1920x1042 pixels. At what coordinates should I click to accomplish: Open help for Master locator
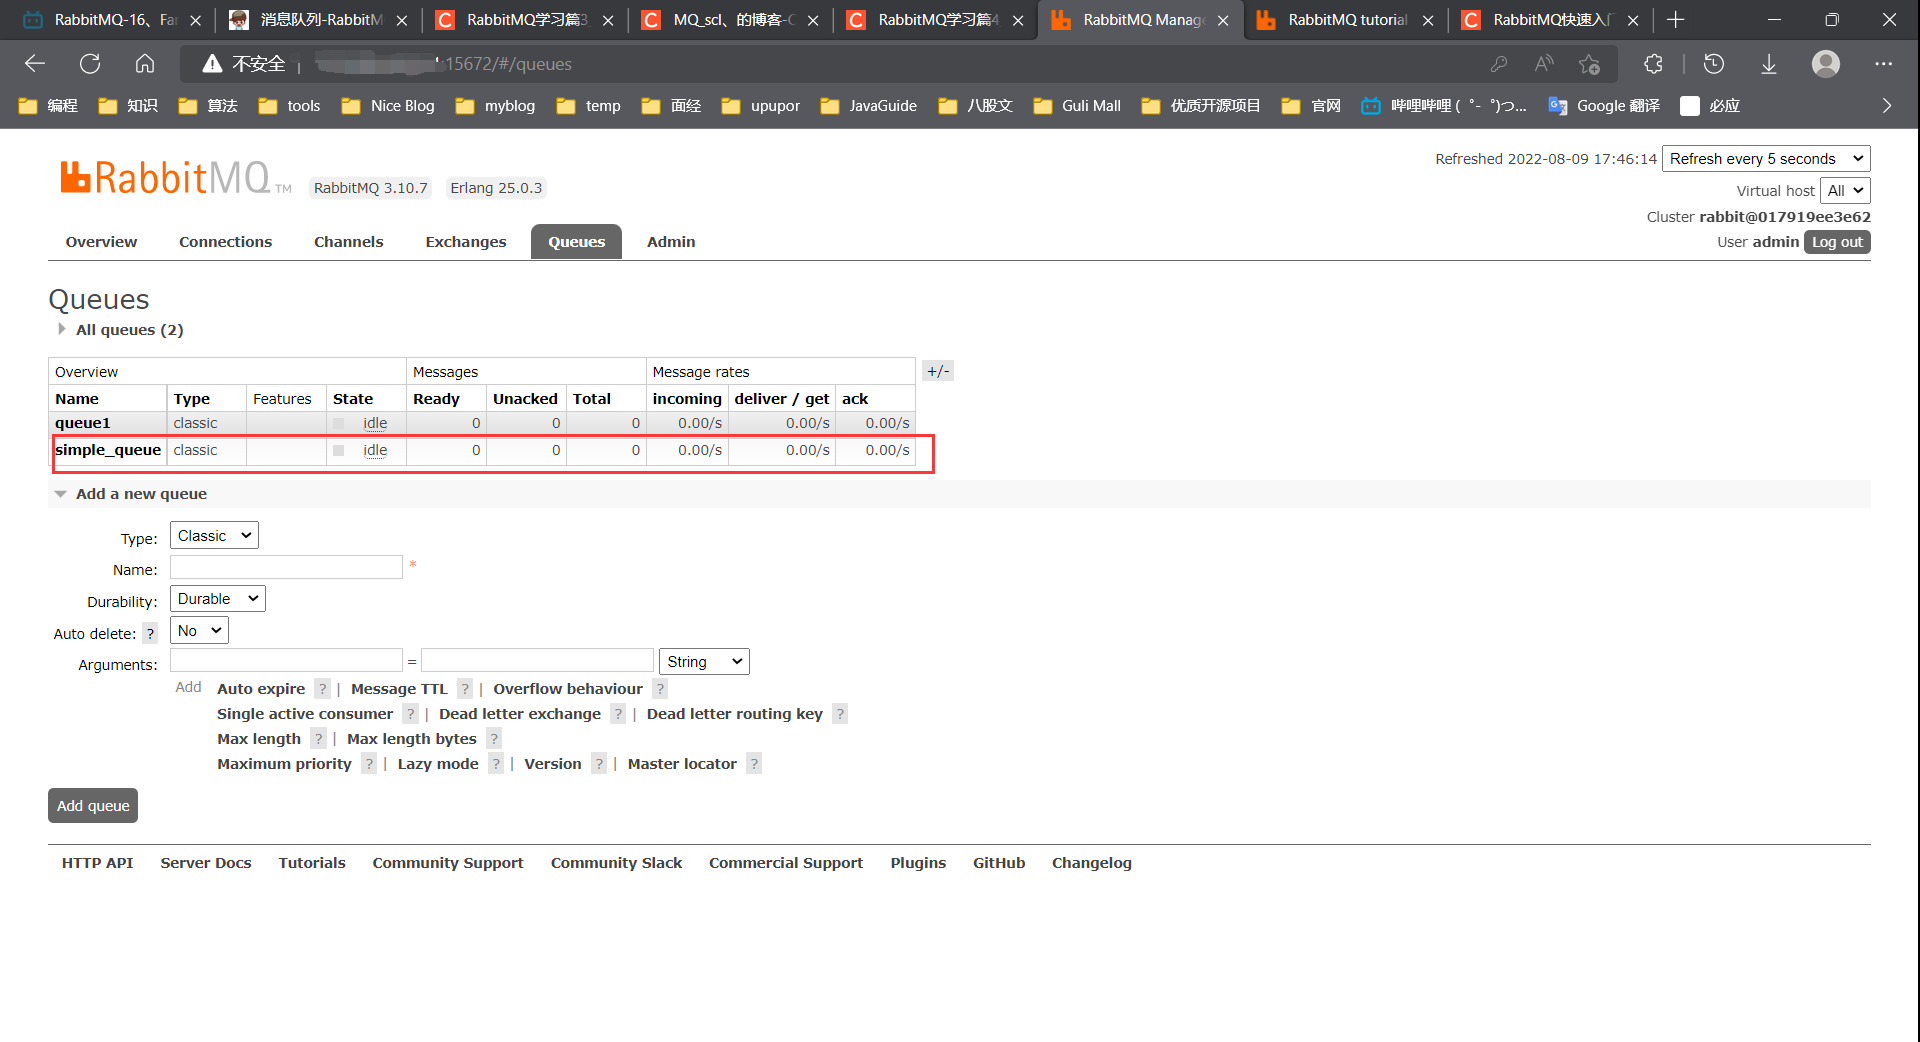(754, 764)
